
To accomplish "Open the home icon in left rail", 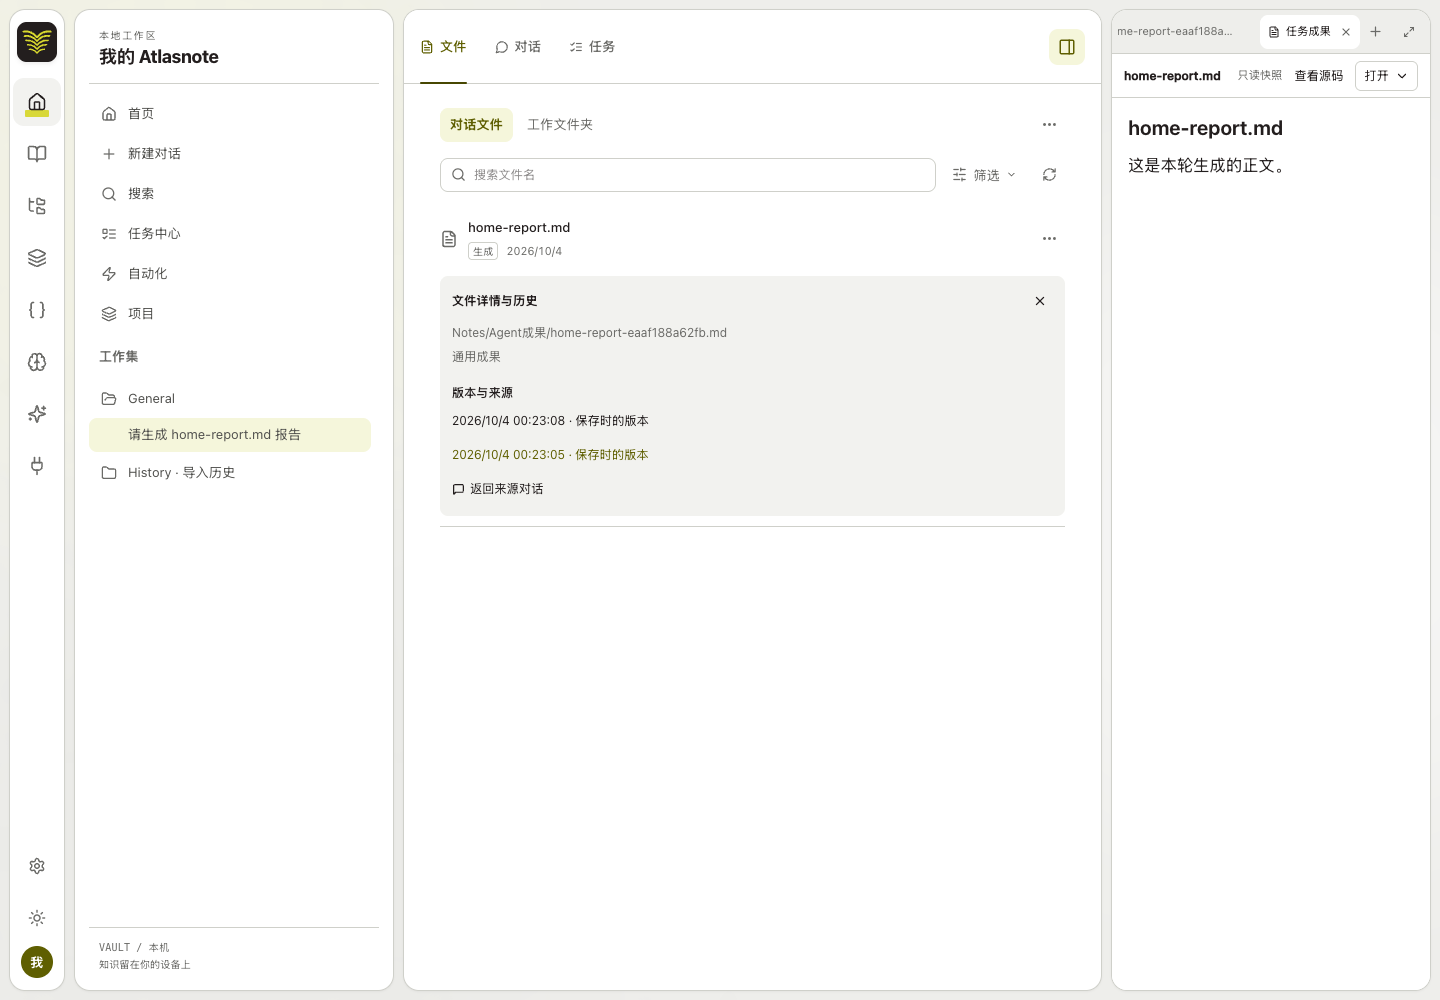I will [x=37, y=102].
